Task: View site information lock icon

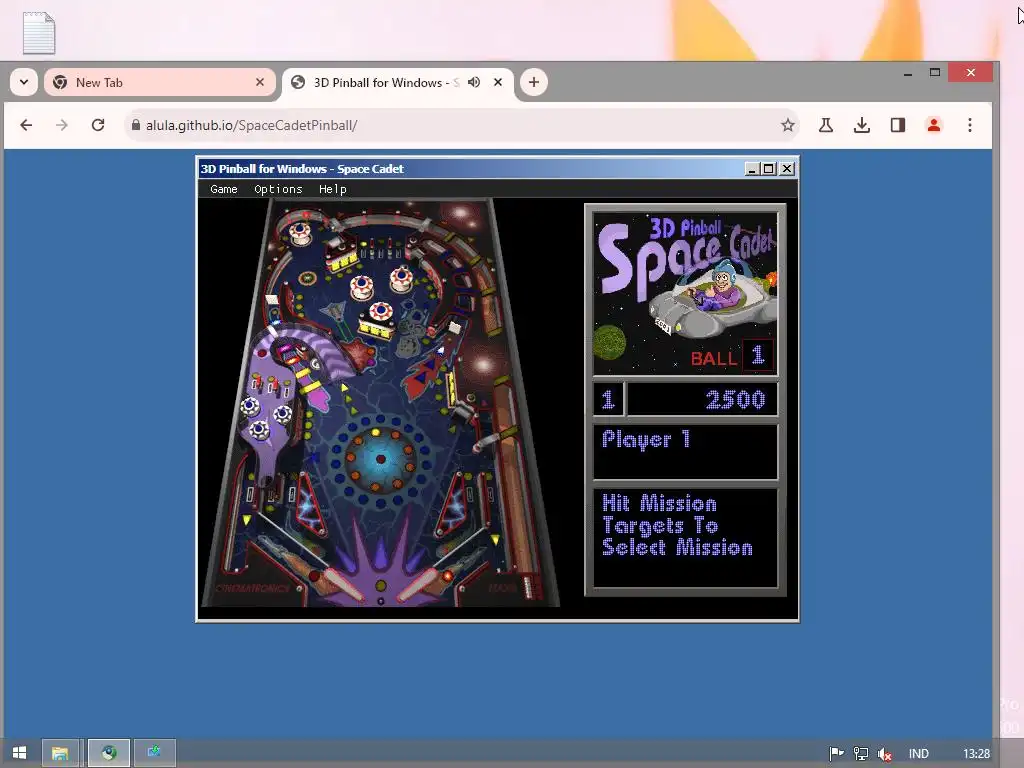Action: (136, 125)
